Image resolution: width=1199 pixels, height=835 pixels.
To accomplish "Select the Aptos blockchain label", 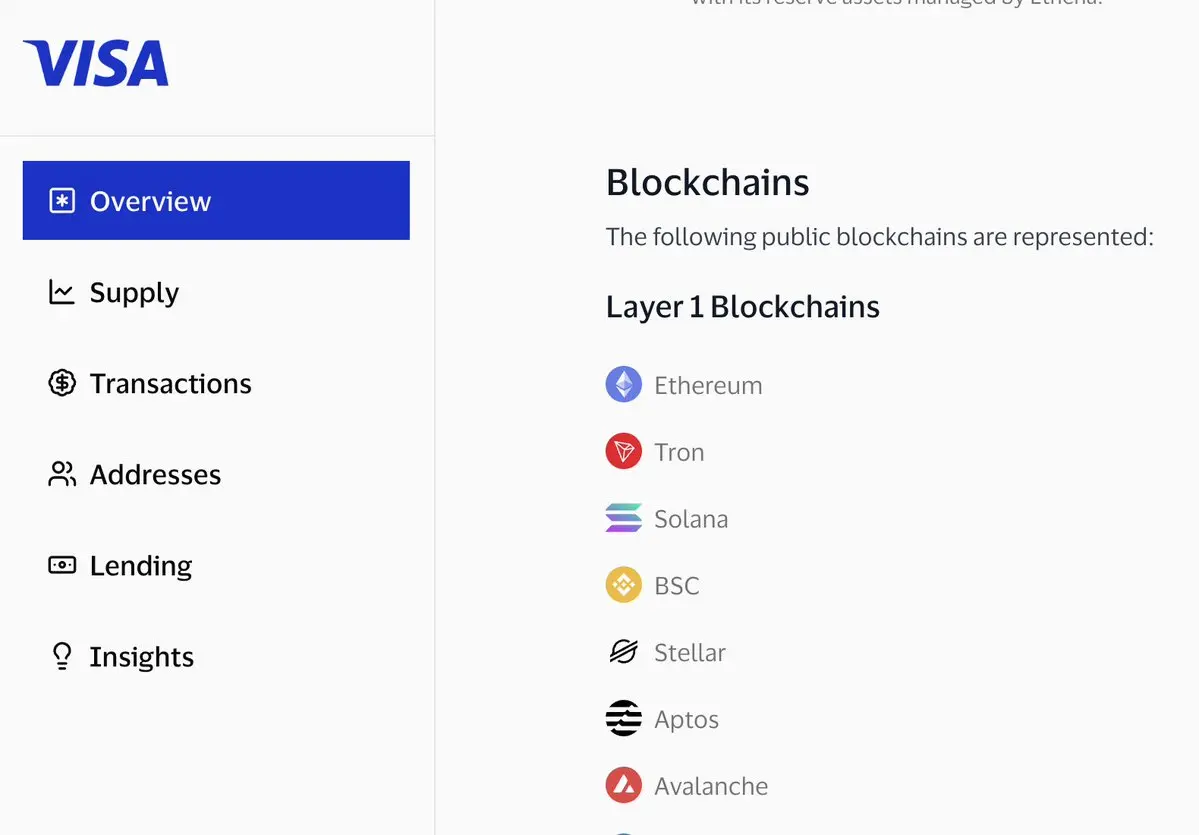I will tap(687, 719).
